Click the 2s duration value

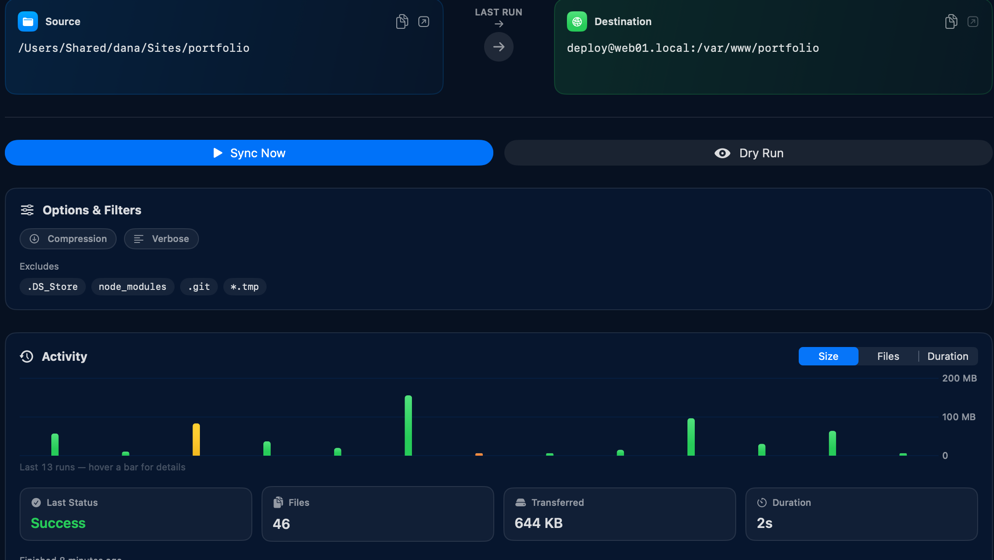tap(765, 523)
